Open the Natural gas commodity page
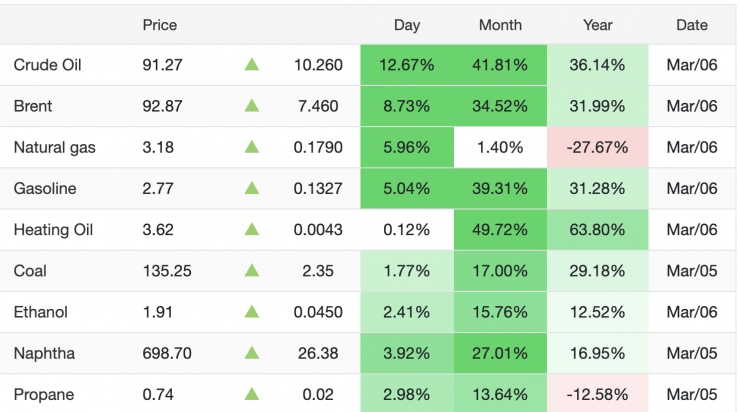Image resolution: width=740 pixels, height=412 pixels. click(x=55, y=147)
